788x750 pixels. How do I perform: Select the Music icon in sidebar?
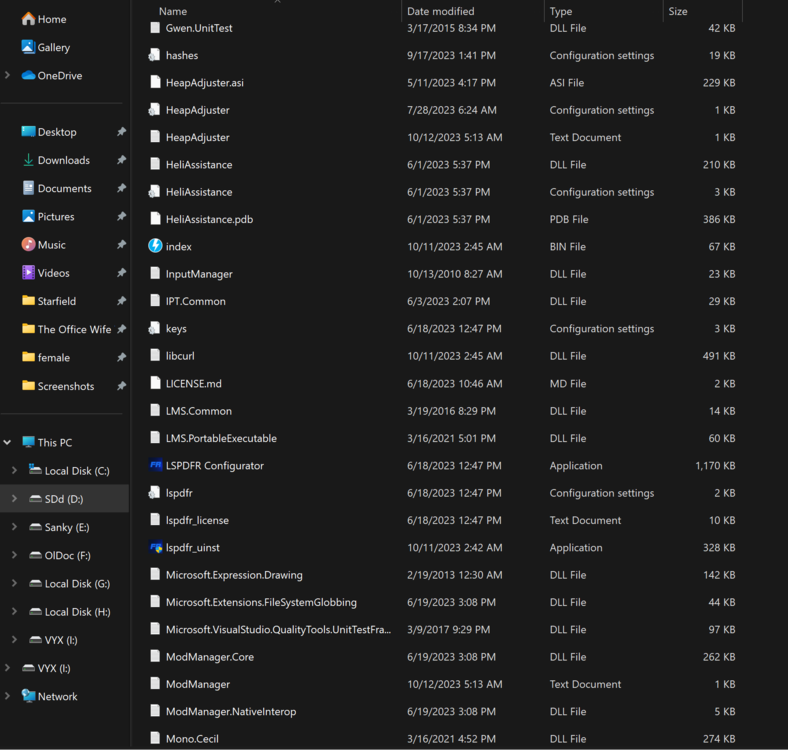(28, 244)
